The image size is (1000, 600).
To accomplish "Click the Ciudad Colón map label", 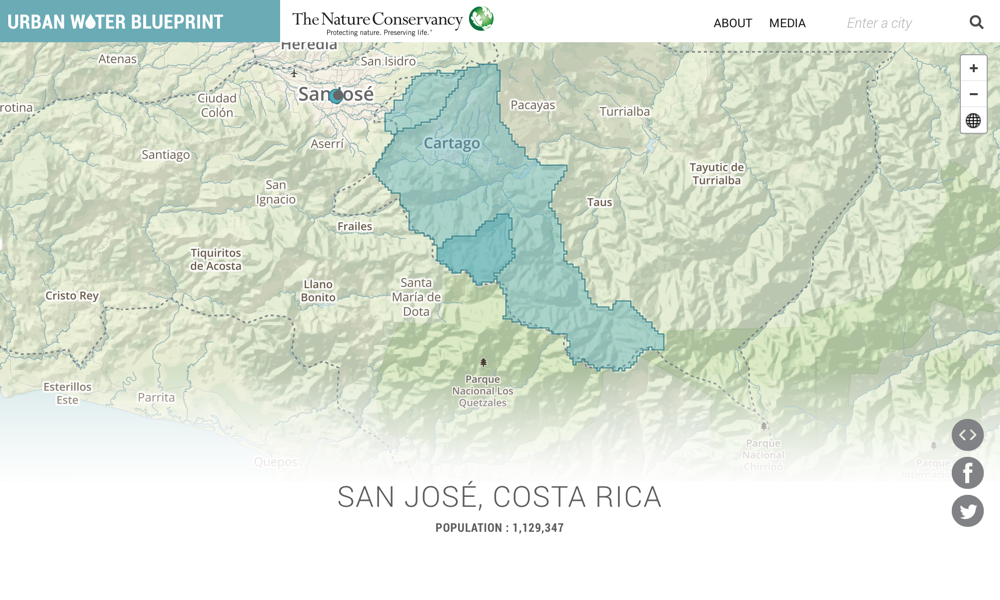I will click(217, 105).
